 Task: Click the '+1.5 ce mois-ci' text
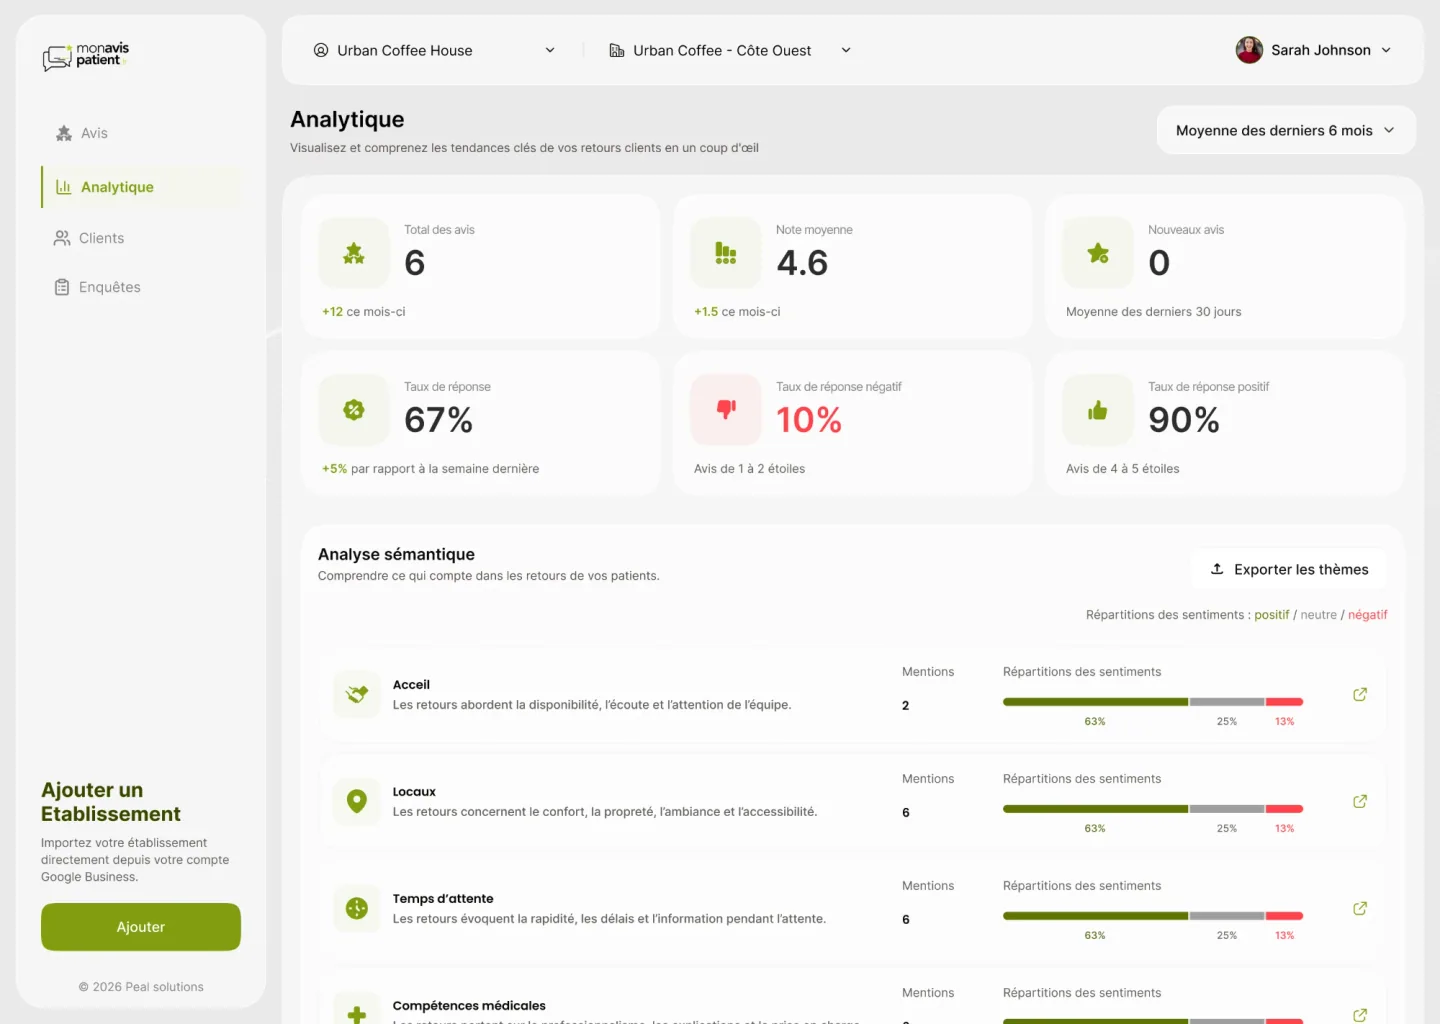pos(737,312)
